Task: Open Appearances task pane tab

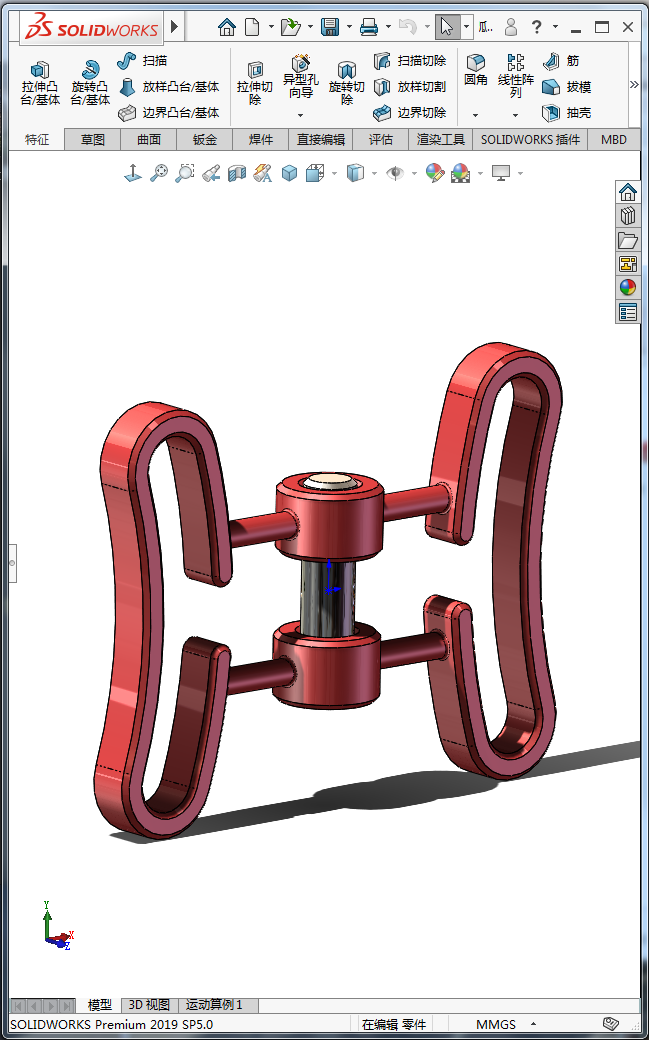Action: (x=628, y=288)
